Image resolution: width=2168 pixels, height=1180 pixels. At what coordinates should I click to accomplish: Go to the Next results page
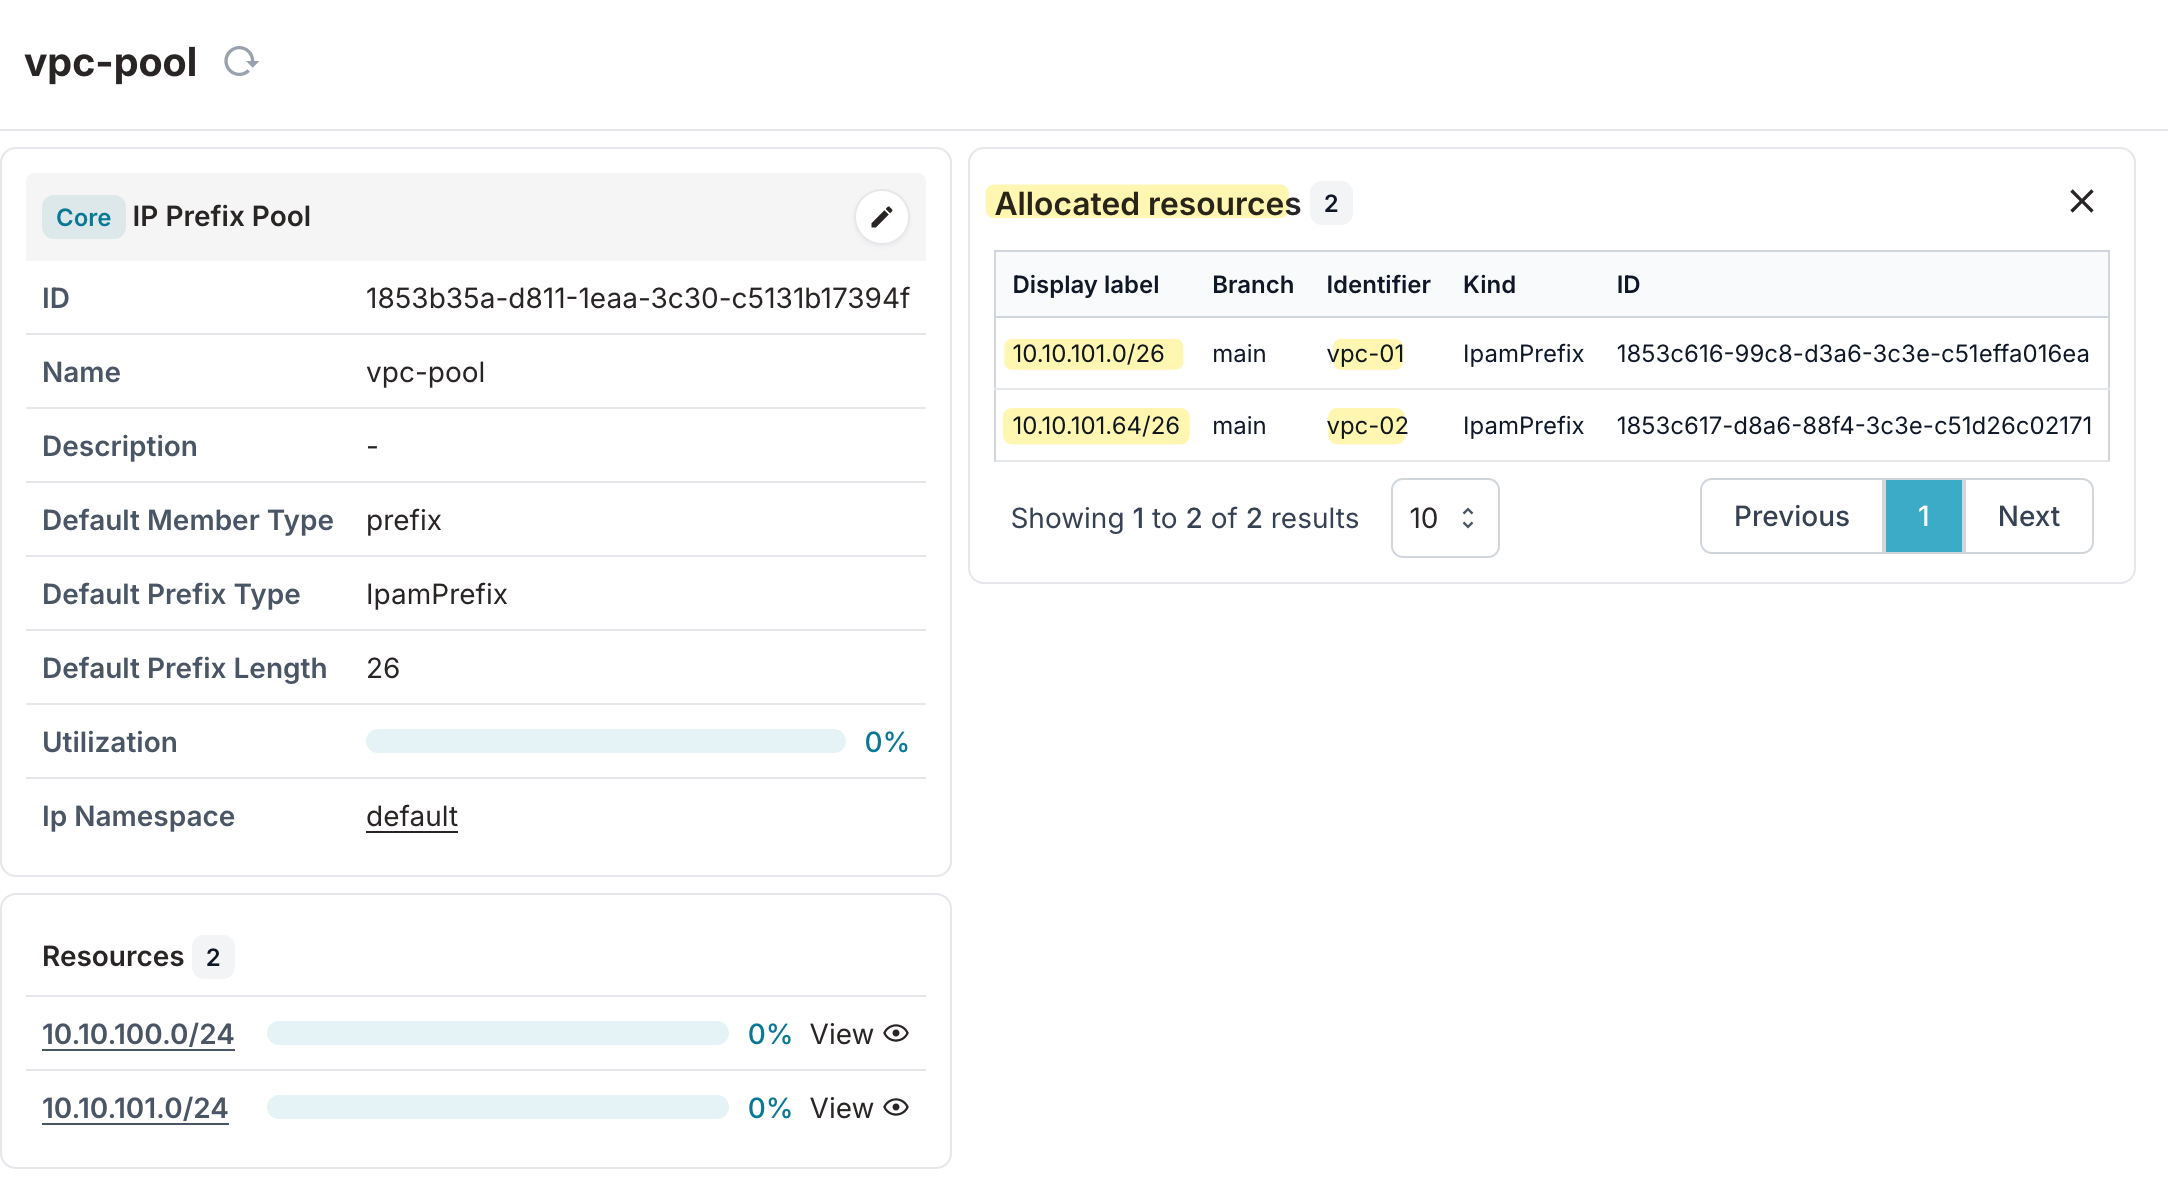(x=2028, y=516)
